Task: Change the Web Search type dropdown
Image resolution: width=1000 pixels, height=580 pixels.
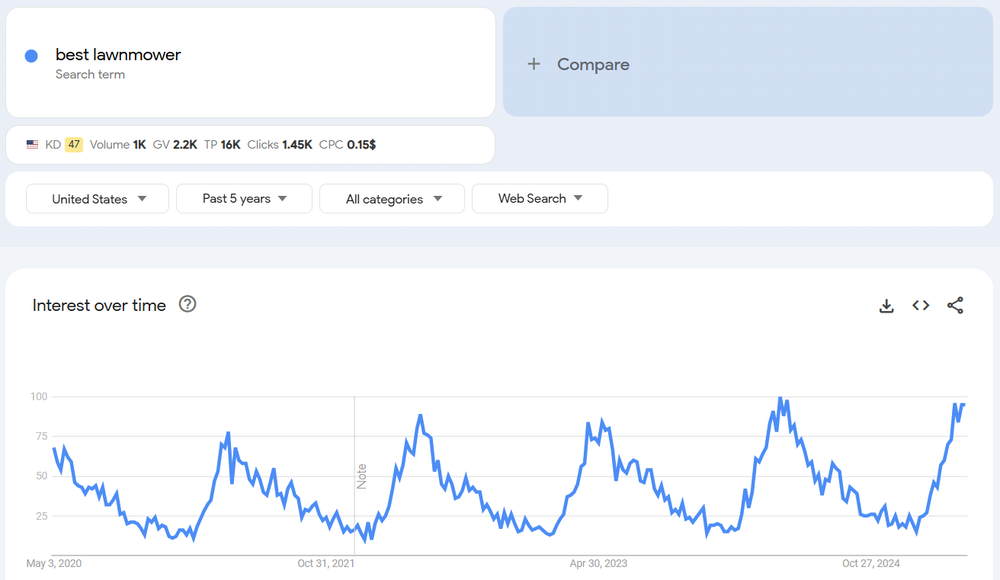Action: click(x=539, y=199)
